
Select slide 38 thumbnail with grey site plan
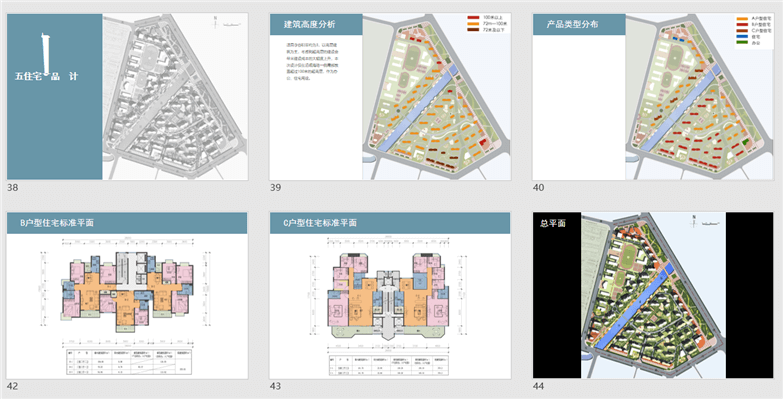click(x=127, y=96)
